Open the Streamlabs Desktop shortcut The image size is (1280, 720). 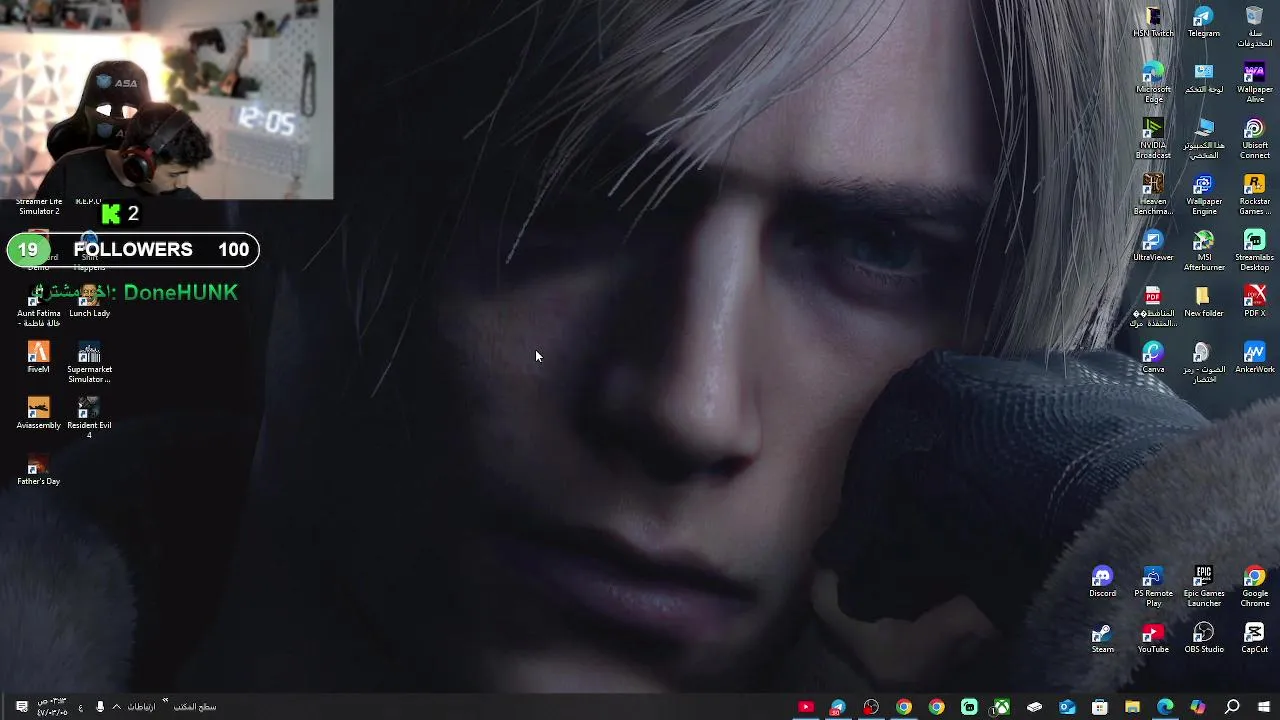[x=1254, y=250]
